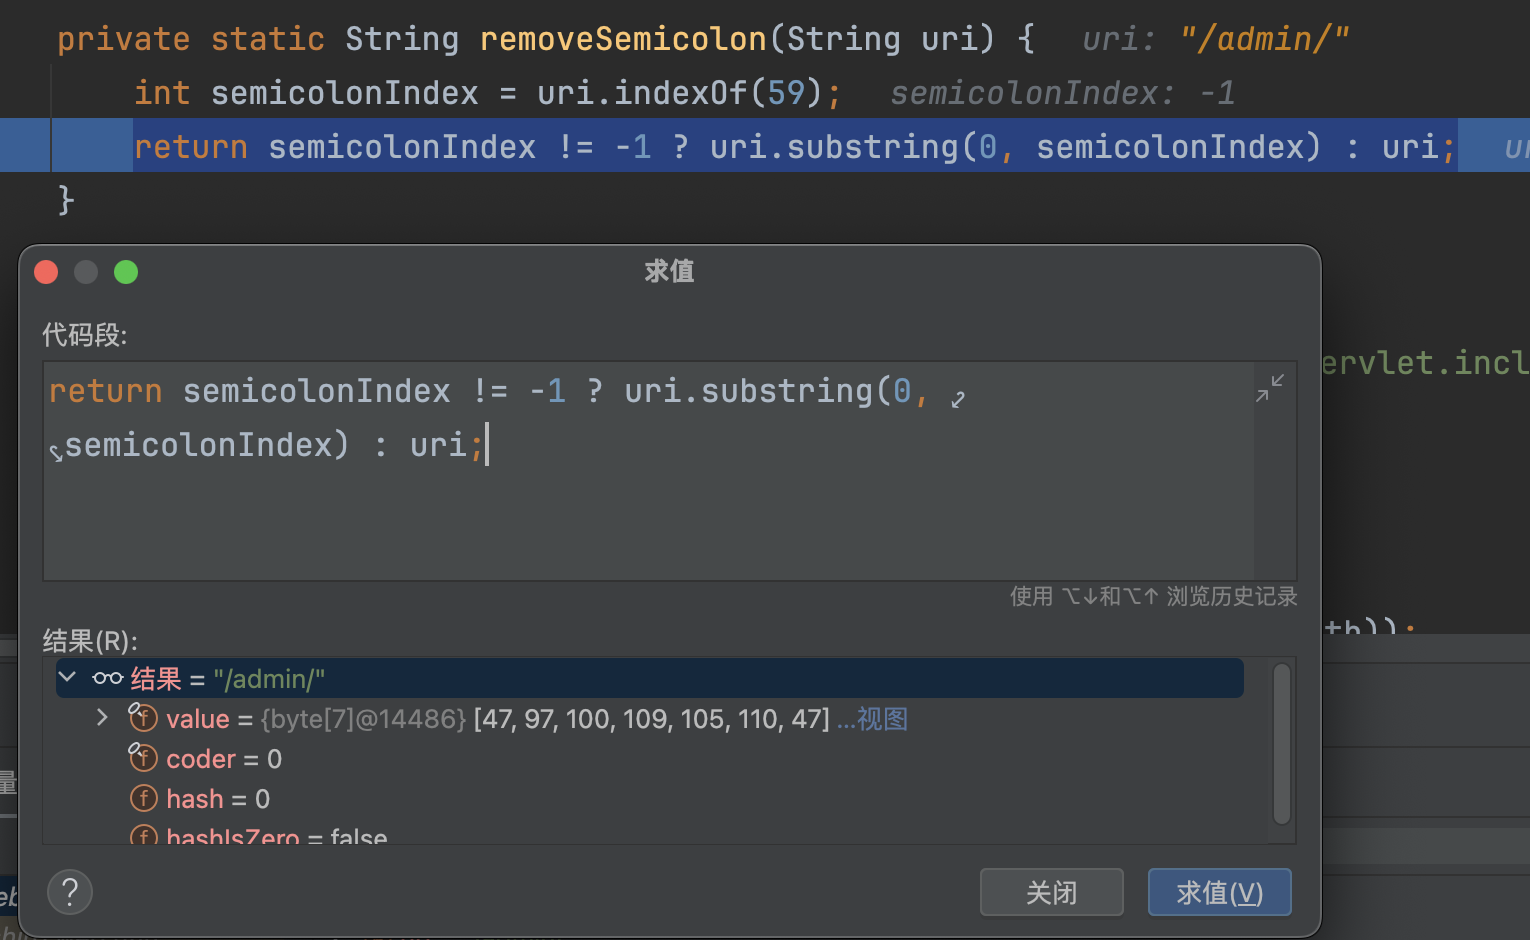This screenshot has width=1530, height=940.
Task: Click the inline semicolonIndex: -1 debug hint
Action: [1062, 93]
